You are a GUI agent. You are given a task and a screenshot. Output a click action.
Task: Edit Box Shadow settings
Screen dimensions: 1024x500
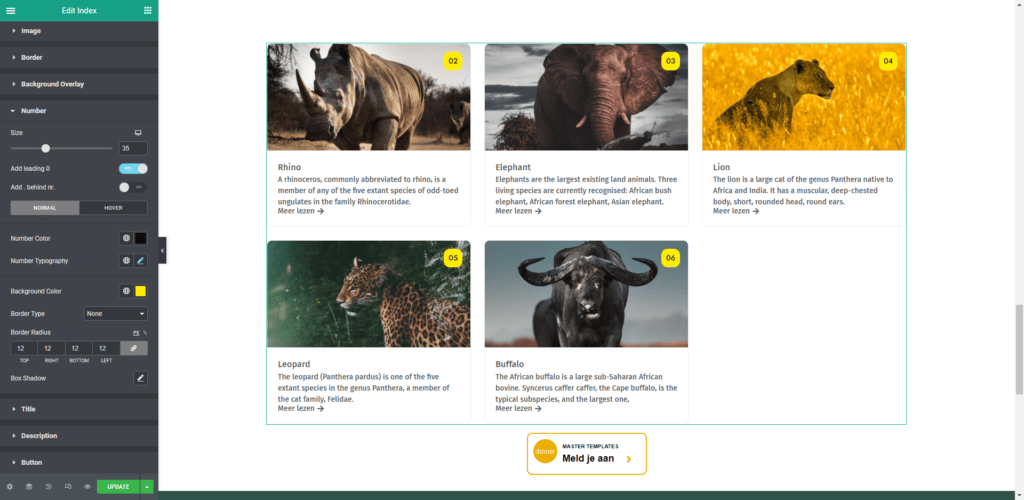click(141, 378)
